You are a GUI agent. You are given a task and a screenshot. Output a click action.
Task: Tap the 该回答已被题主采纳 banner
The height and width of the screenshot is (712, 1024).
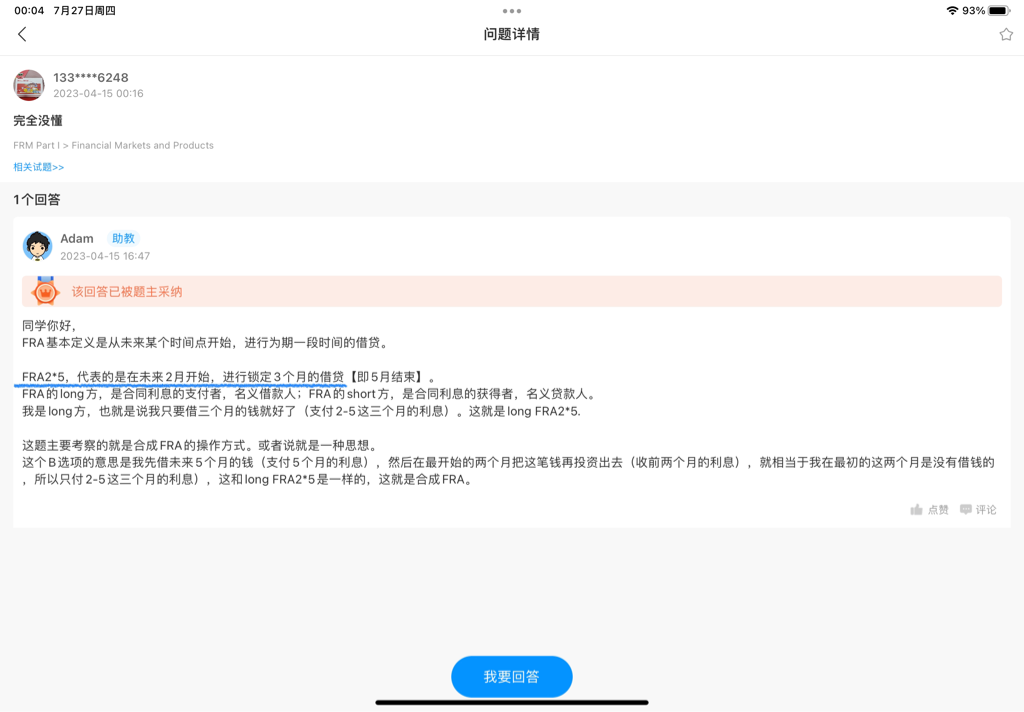[x=127, y=292]
